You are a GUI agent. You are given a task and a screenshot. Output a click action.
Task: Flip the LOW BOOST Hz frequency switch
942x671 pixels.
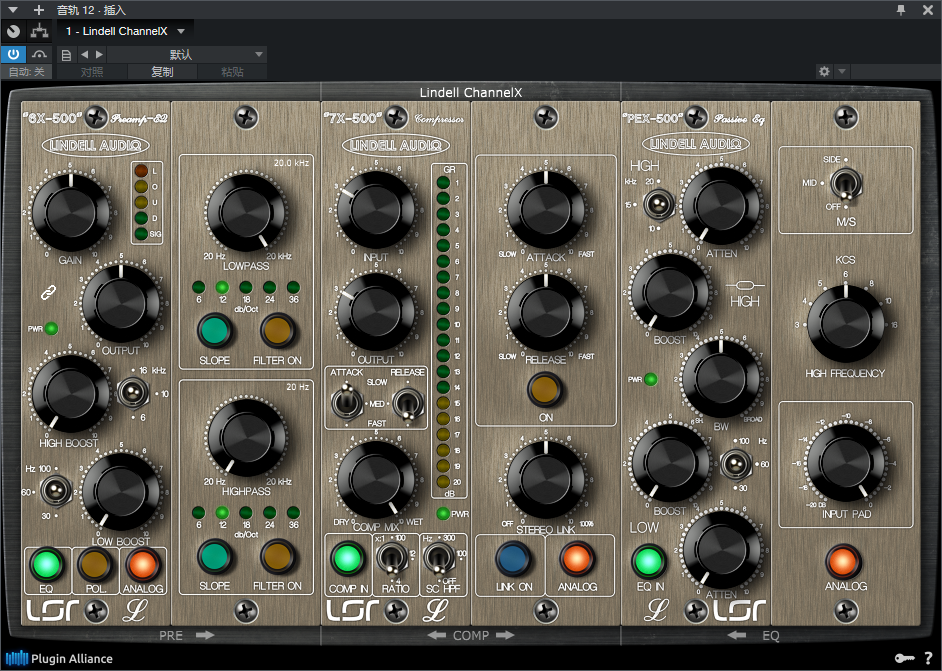click(x=55, y=491)
